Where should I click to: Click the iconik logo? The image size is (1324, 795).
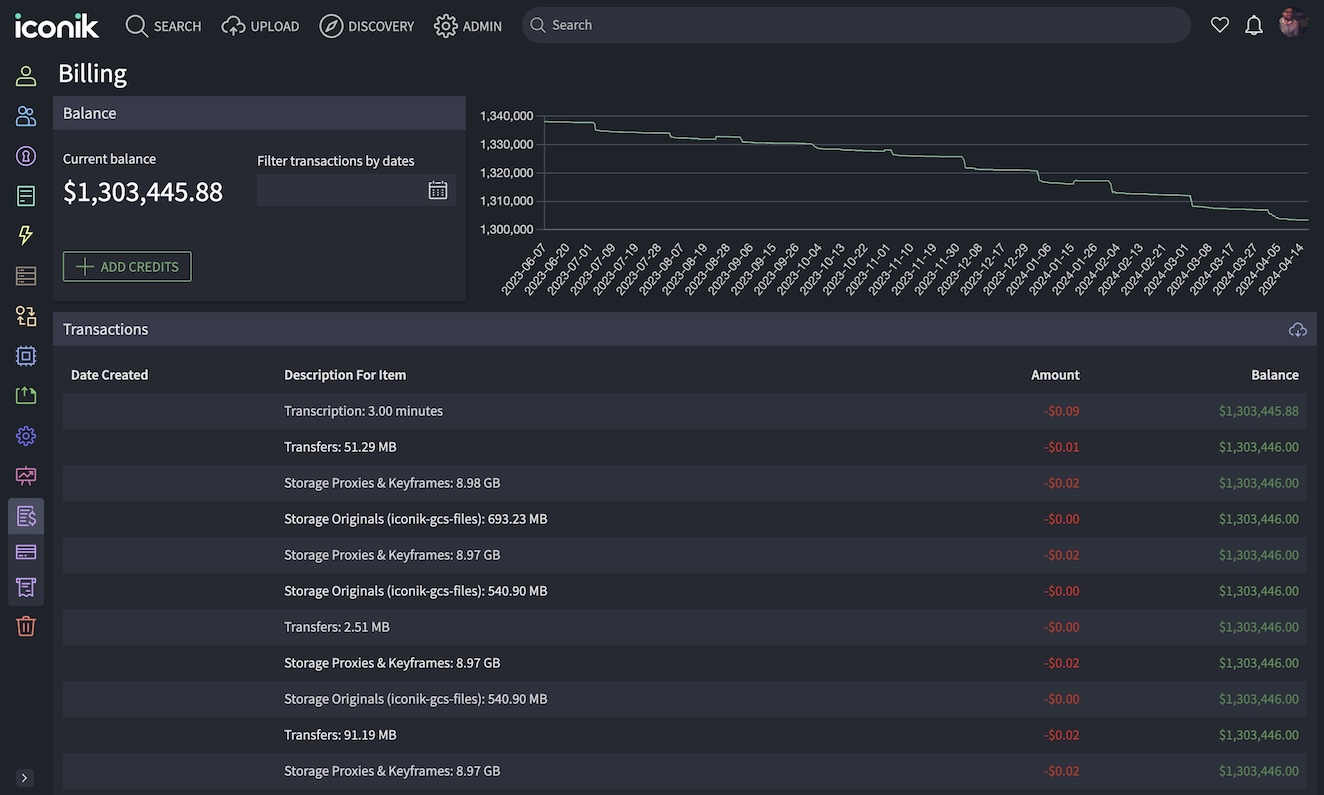pos(57,25)
